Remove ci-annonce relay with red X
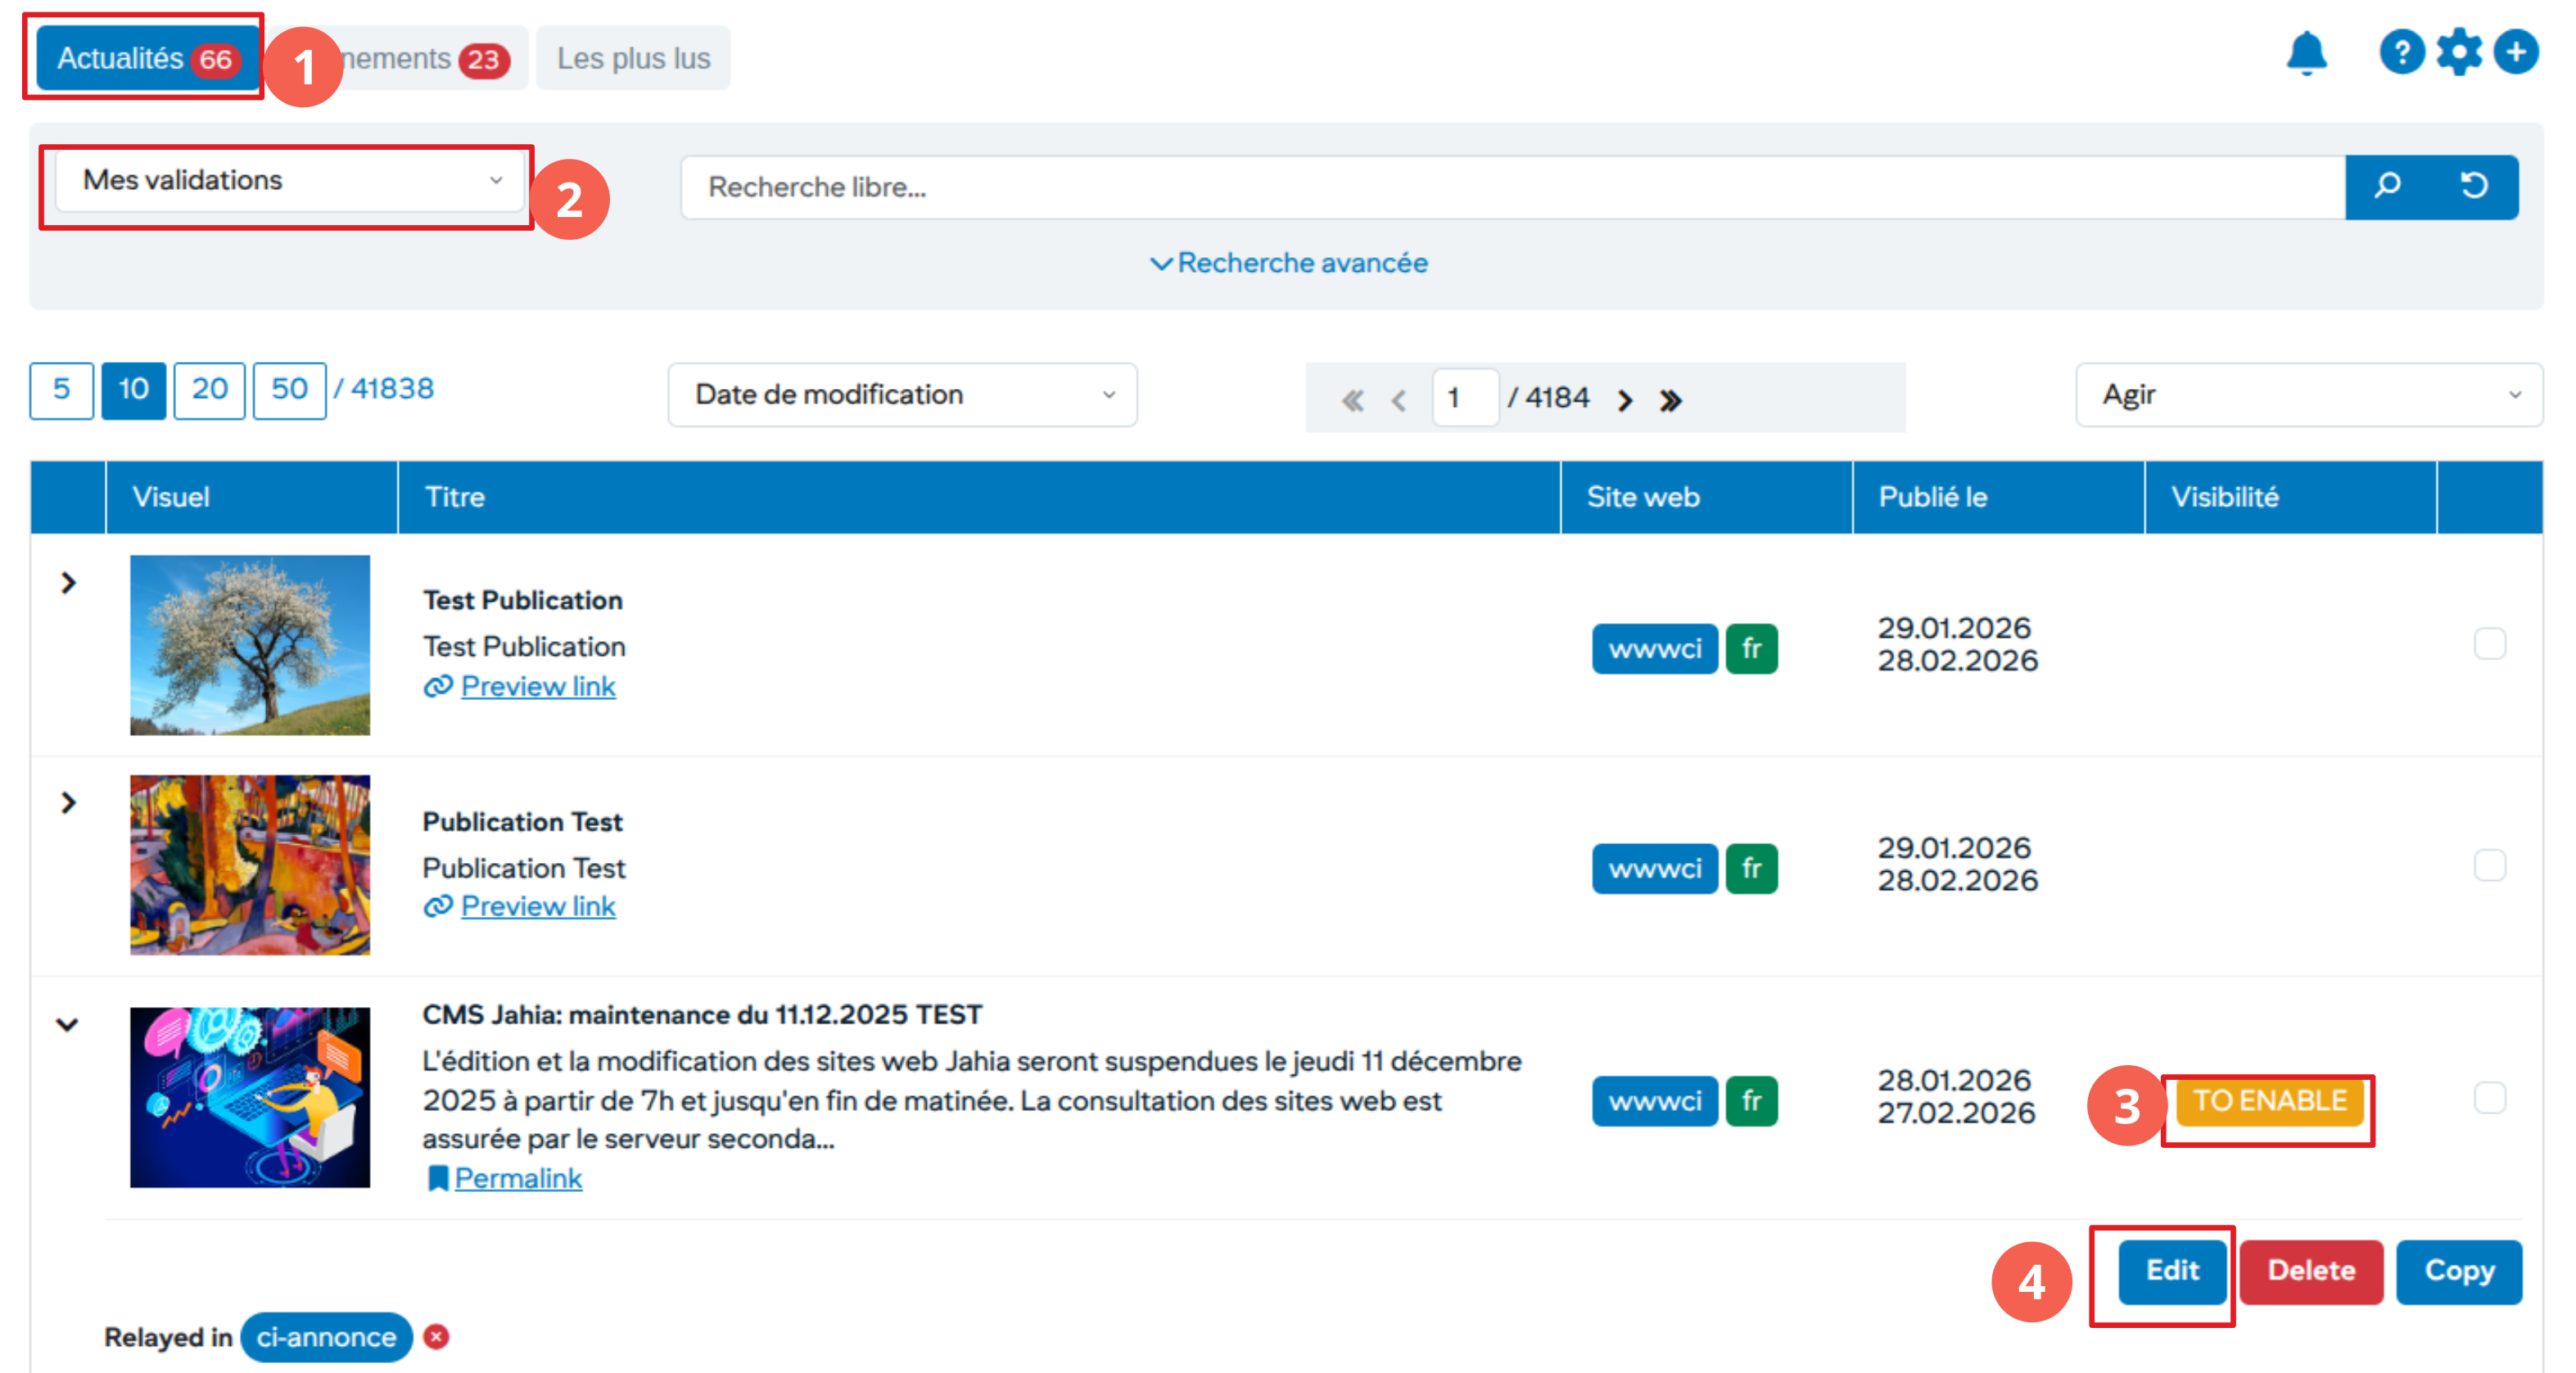Screen dimensions: 2576x1373 point(436,1336)
